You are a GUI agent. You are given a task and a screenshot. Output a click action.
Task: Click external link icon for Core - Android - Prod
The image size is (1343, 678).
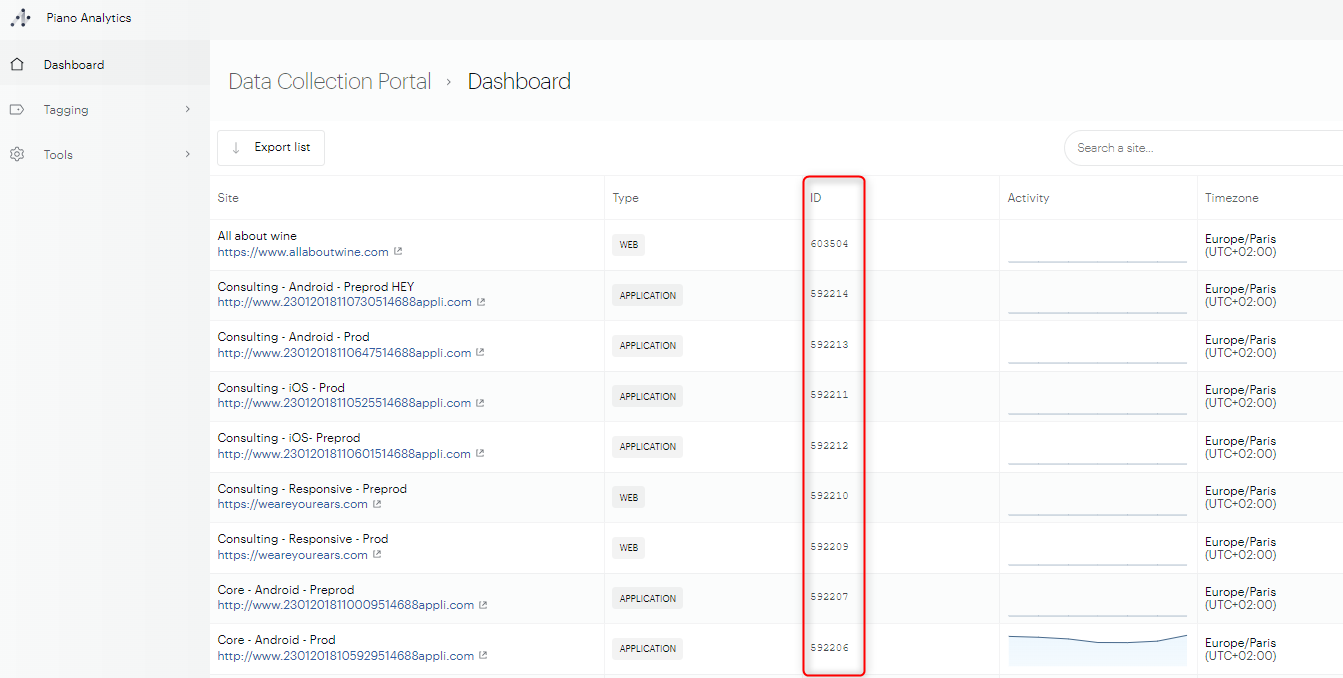[484, 656]
